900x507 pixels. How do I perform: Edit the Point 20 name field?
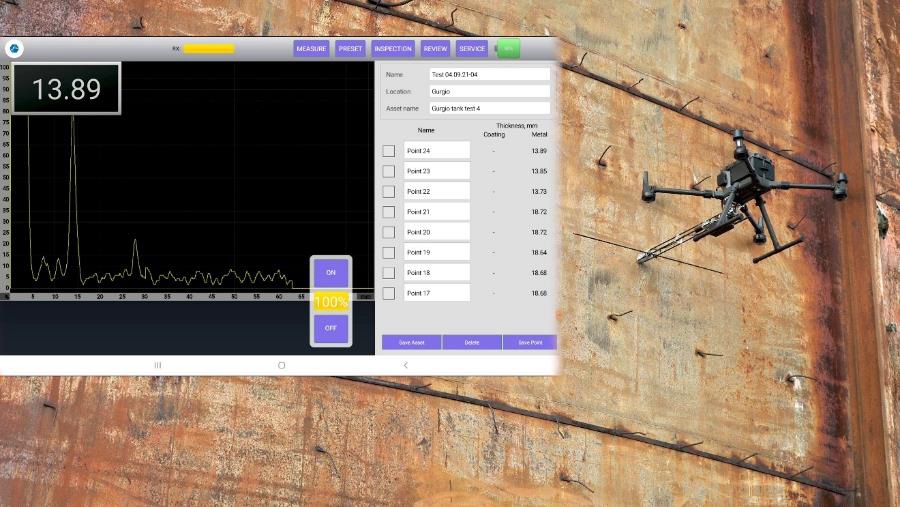(x=437, y=232)
